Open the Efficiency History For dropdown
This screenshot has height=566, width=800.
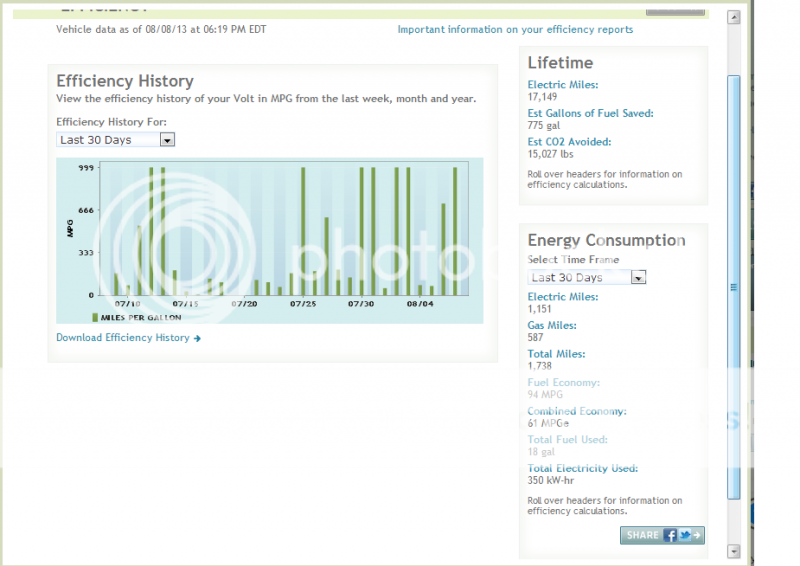pos(115,140)
